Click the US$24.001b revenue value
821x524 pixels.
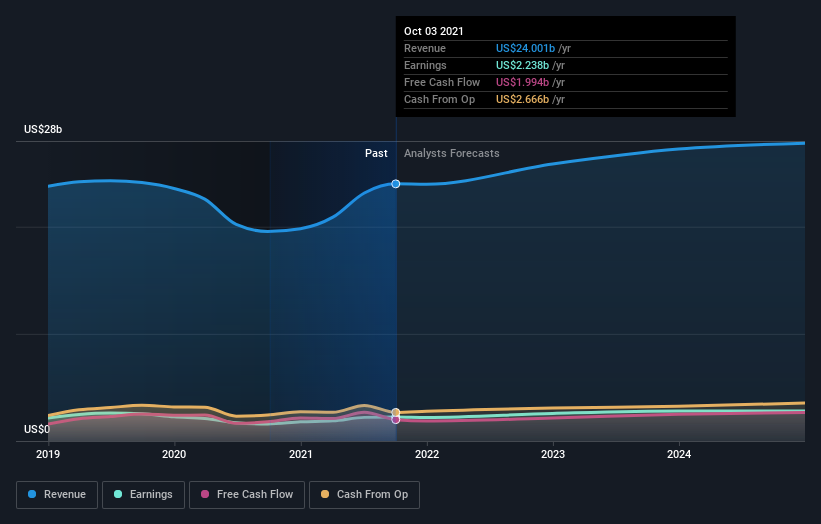tap(525, 48)
